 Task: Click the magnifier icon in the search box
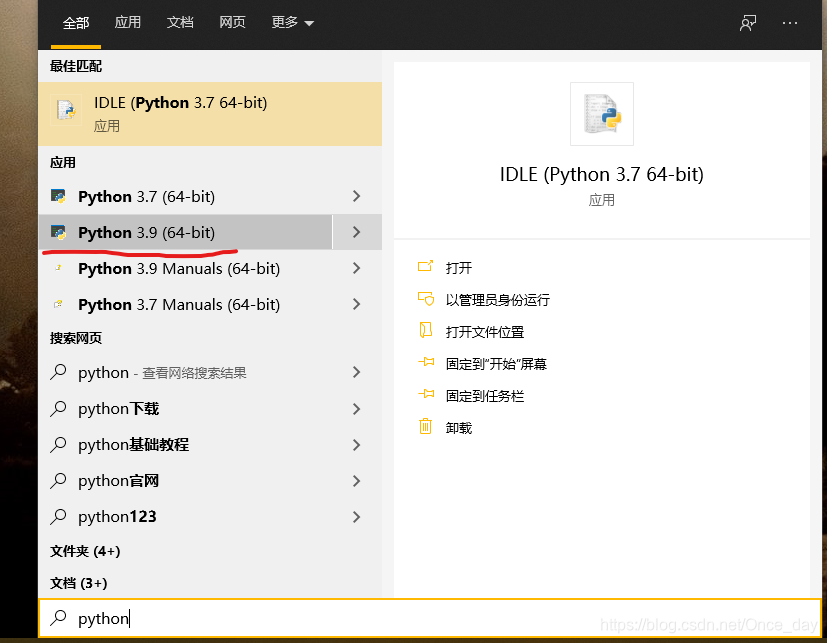(x=58, y=618)
